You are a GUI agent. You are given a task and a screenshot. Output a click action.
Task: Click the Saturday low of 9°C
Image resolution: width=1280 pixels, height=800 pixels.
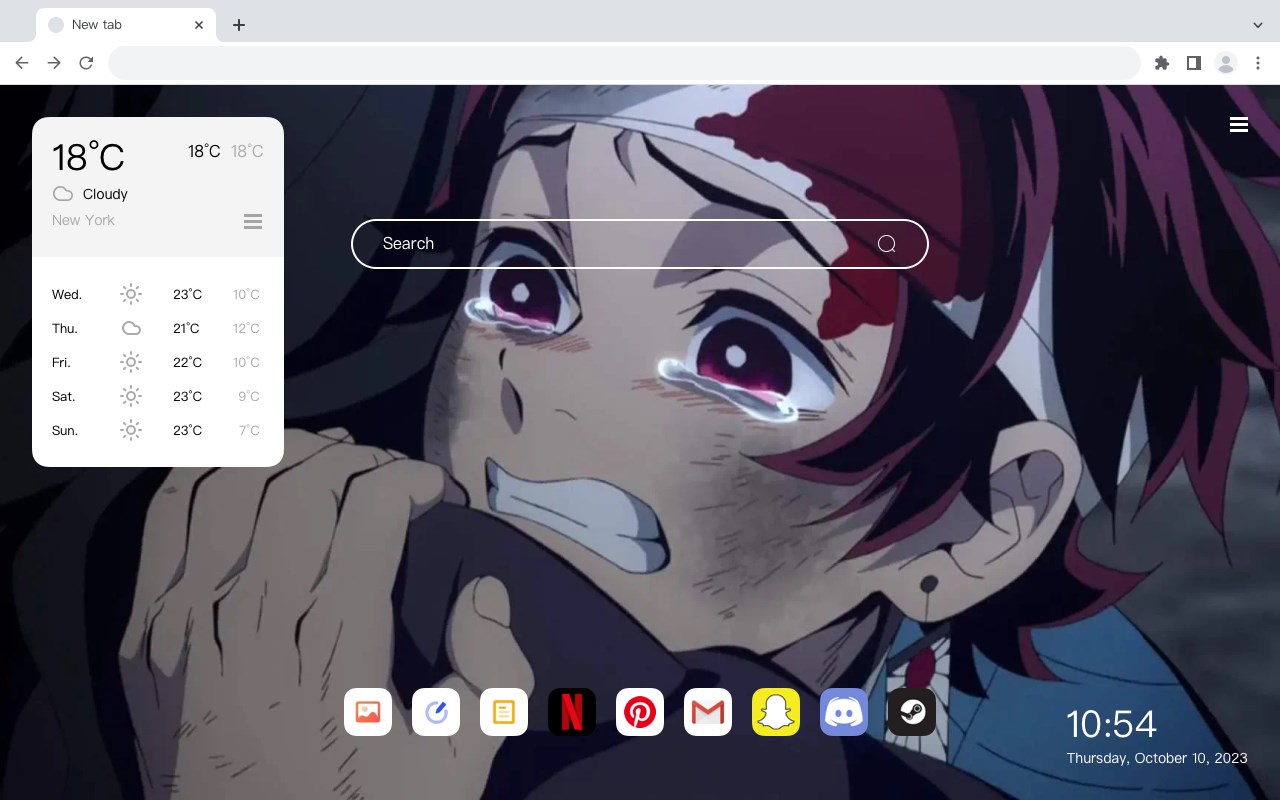pyautogui.click(x=249, y=396)
